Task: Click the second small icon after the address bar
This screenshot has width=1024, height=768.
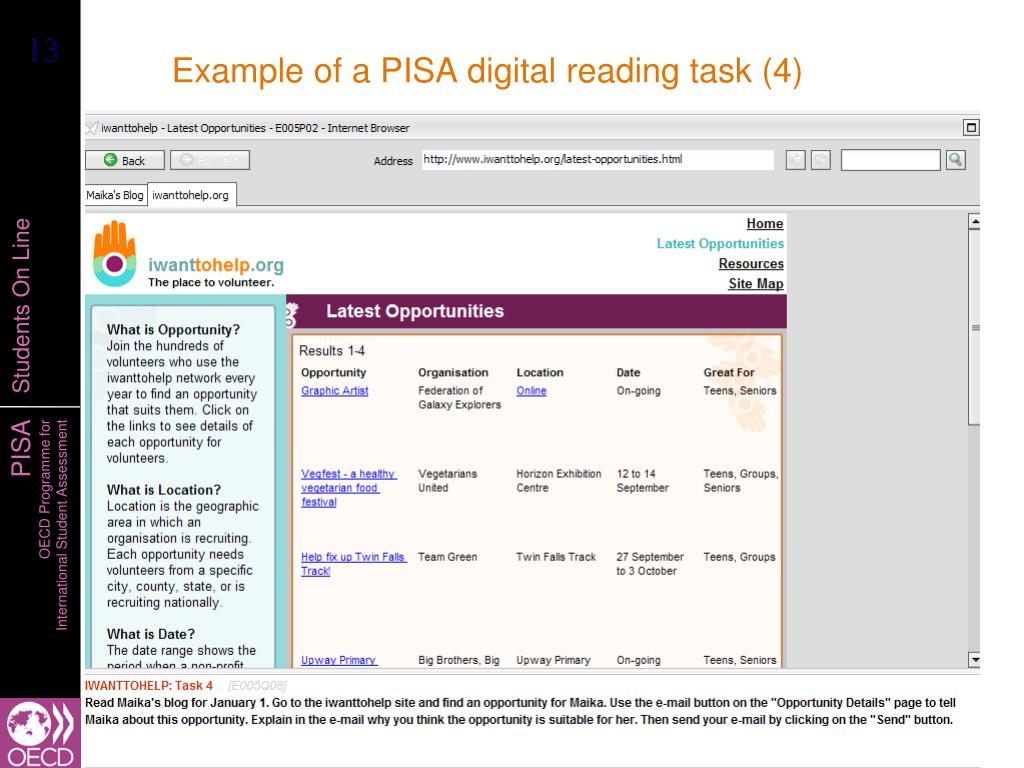Action: pos(821,159)
